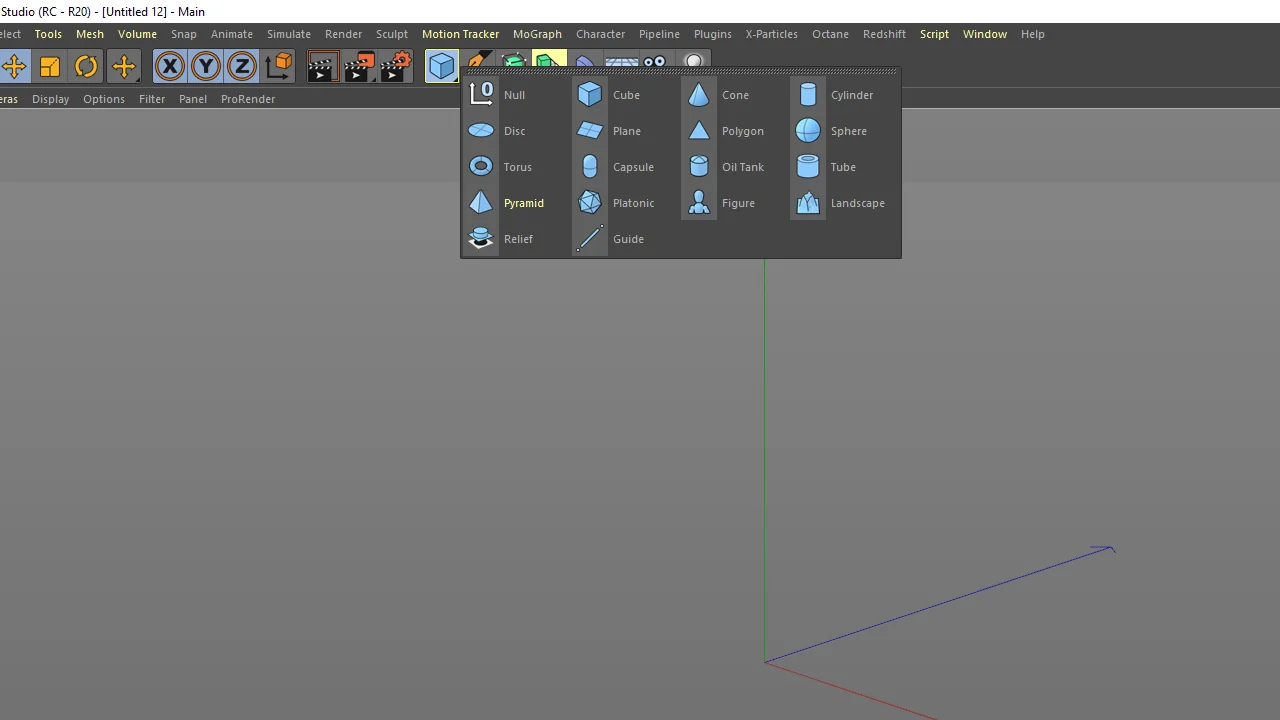Screen dimensions: 1280x720
Task: Open the Help menu
Action: click(1032, 34)
